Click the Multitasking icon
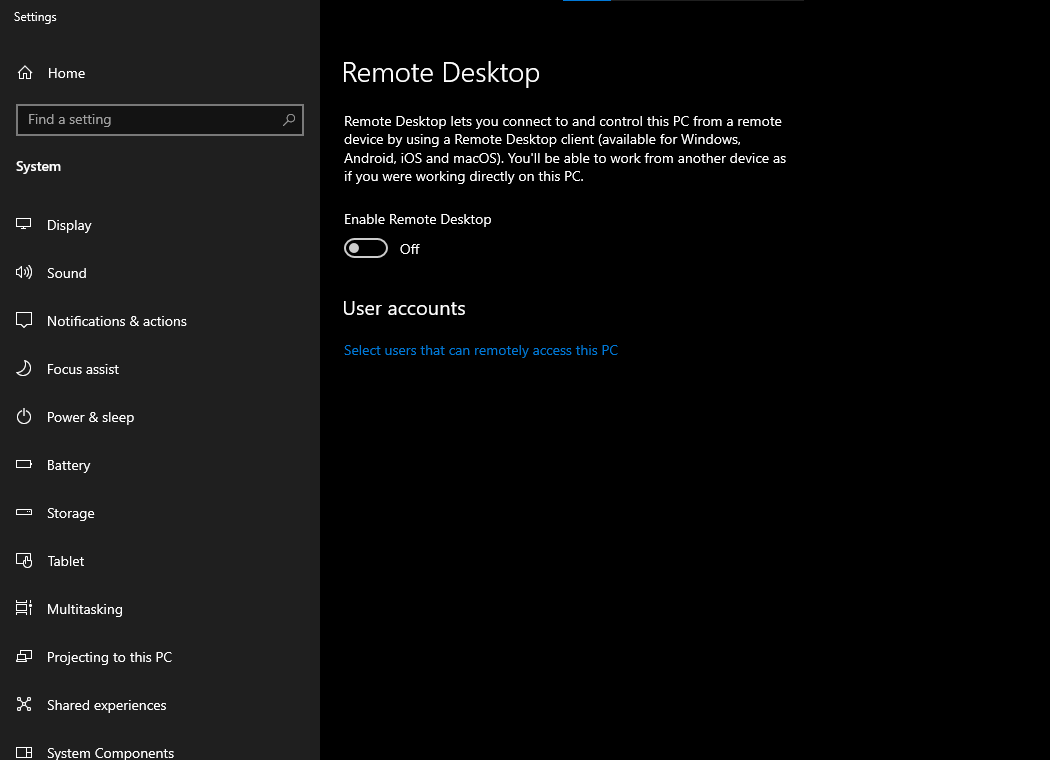Screen dimensions: 1050x760 [x=23, y=608]
